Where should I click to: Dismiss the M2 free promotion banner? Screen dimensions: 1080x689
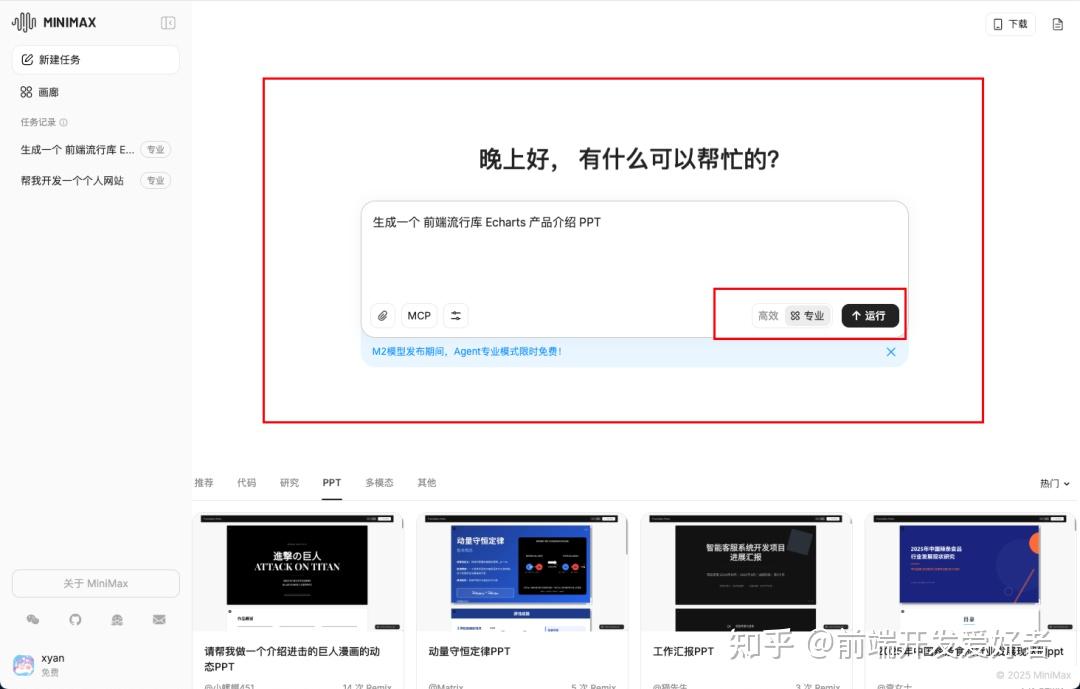[x=891, y=352]
